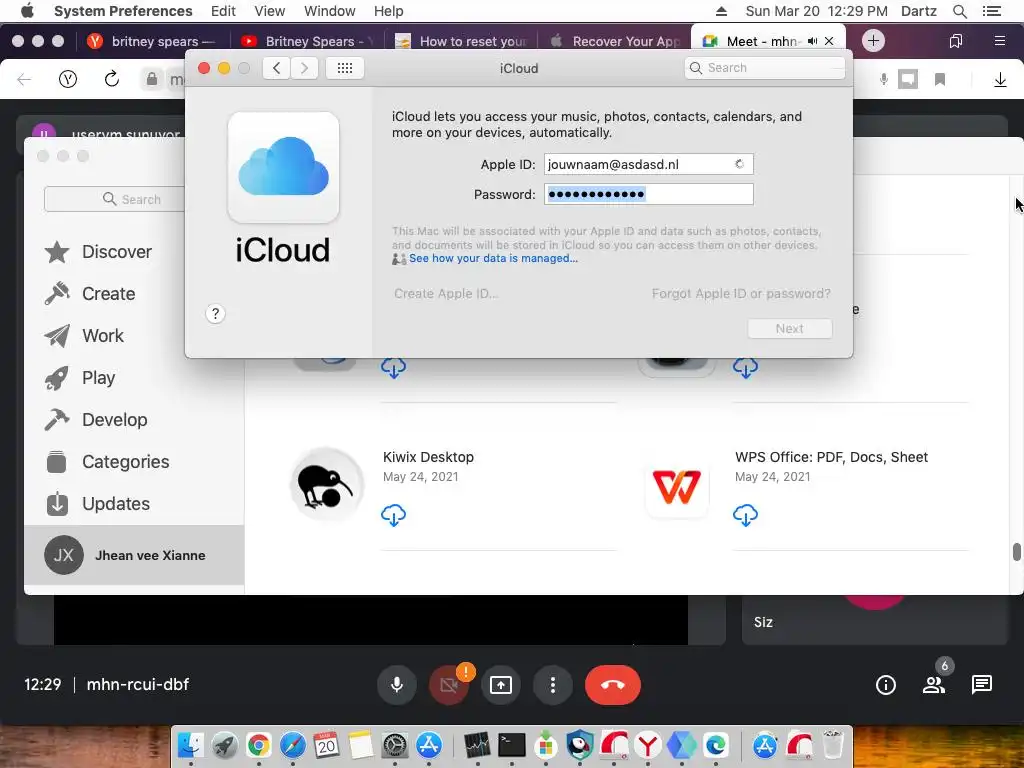Click Present now in the Meet call
Screen dimensions: 1024x768
coord(501,685)
